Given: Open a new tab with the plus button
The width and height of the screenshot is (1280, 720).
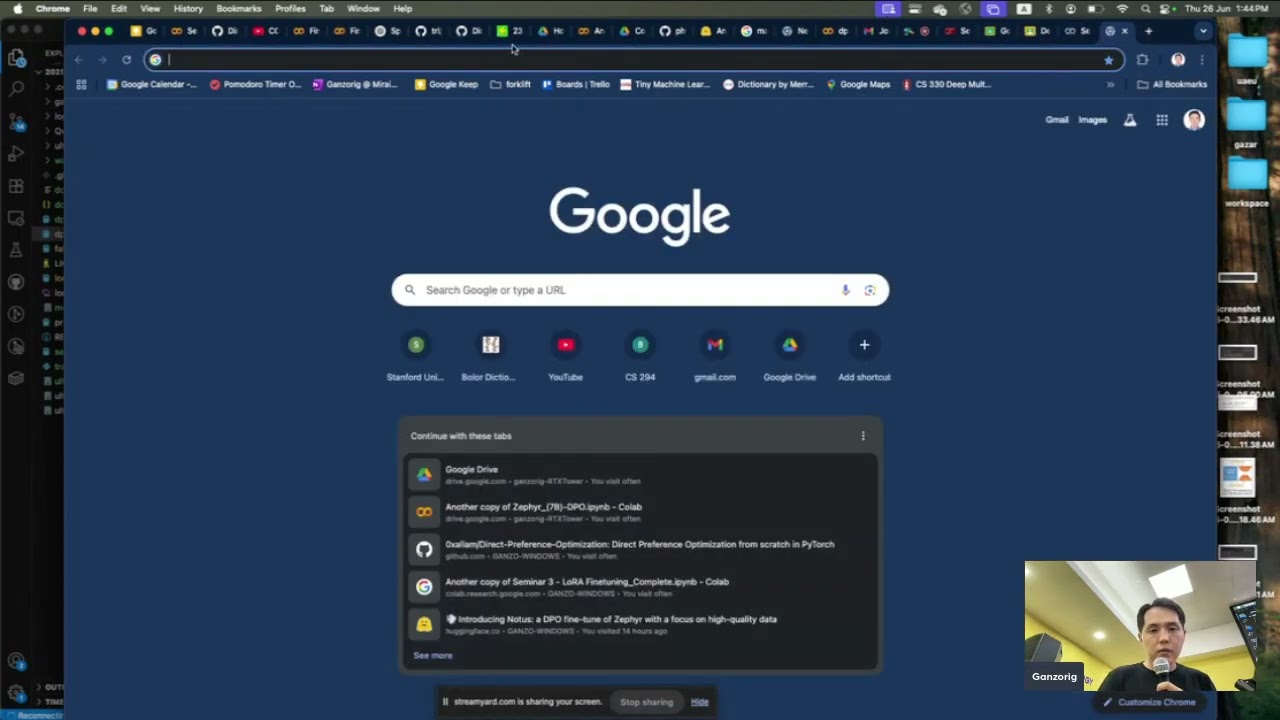Looking at the screenshot, I should [x=1148, y=31].
